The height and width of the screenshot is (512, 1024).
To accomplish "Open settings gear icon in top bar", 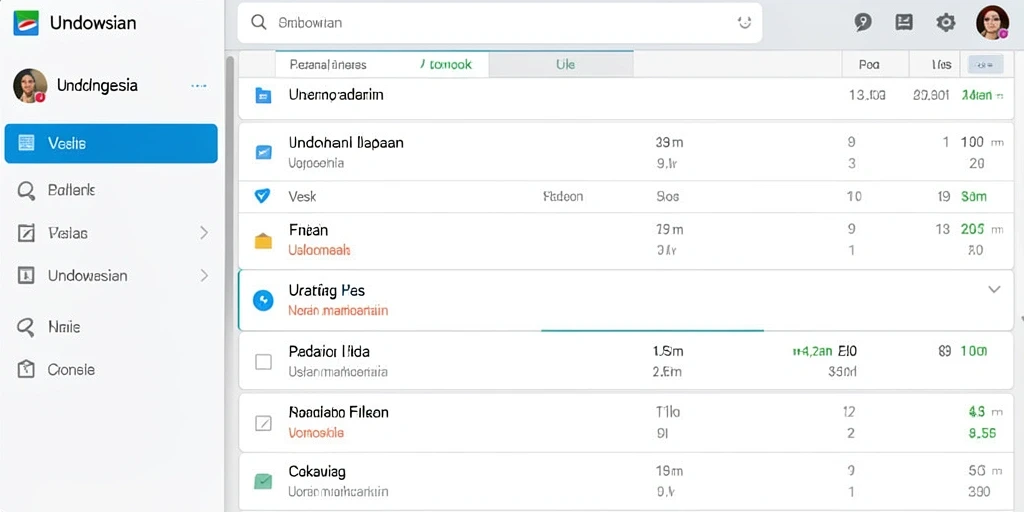I will [x=945, y=23].
